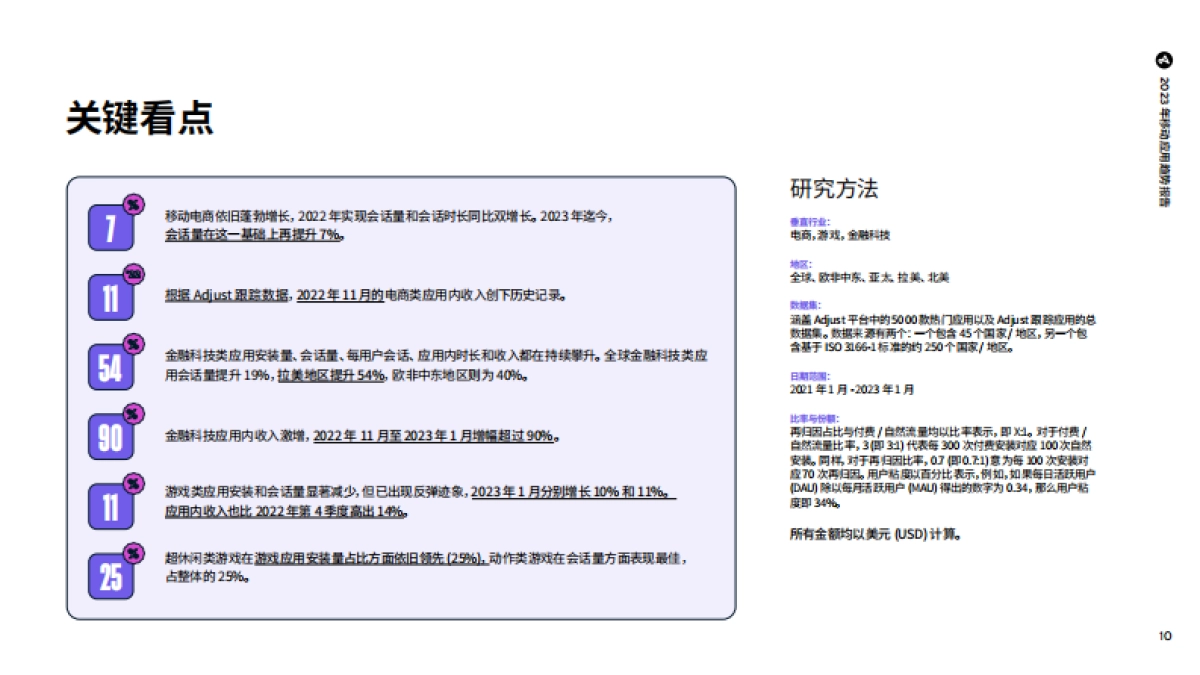
Task: Open the link 根据 Adjust 跟踪数据
Action: coord(224,293)
